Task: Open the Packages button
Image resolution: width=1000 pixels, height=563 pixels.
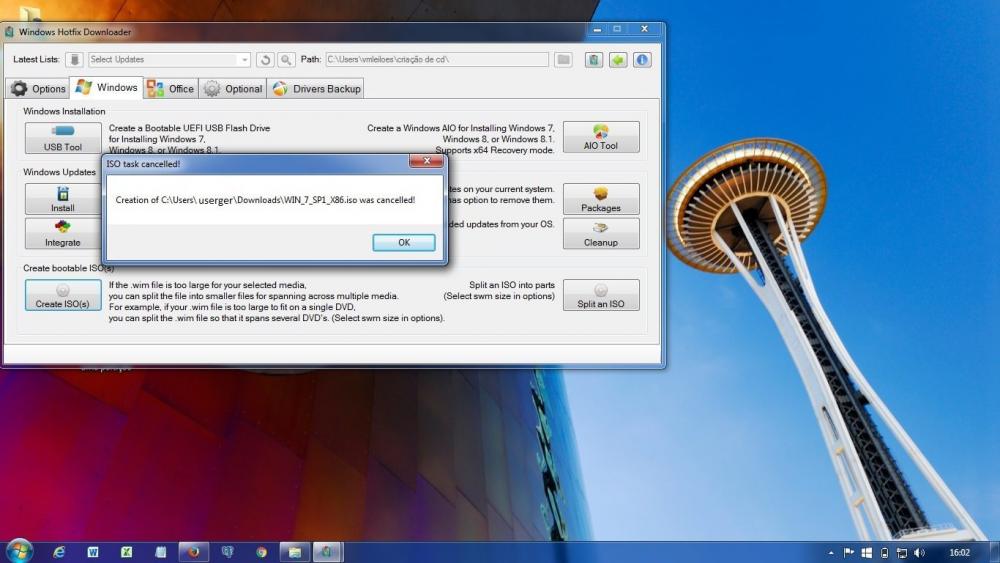Action: tap(601, 199)
